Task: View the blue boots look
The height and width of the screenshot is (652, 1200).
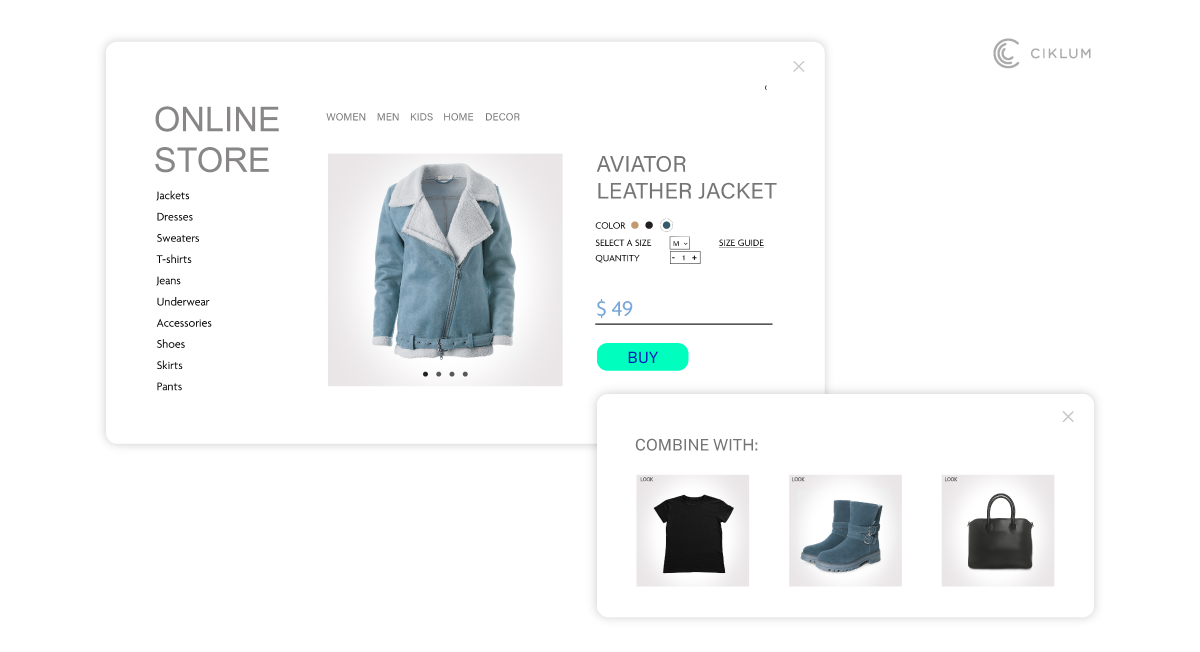Action: pos(845,530)
